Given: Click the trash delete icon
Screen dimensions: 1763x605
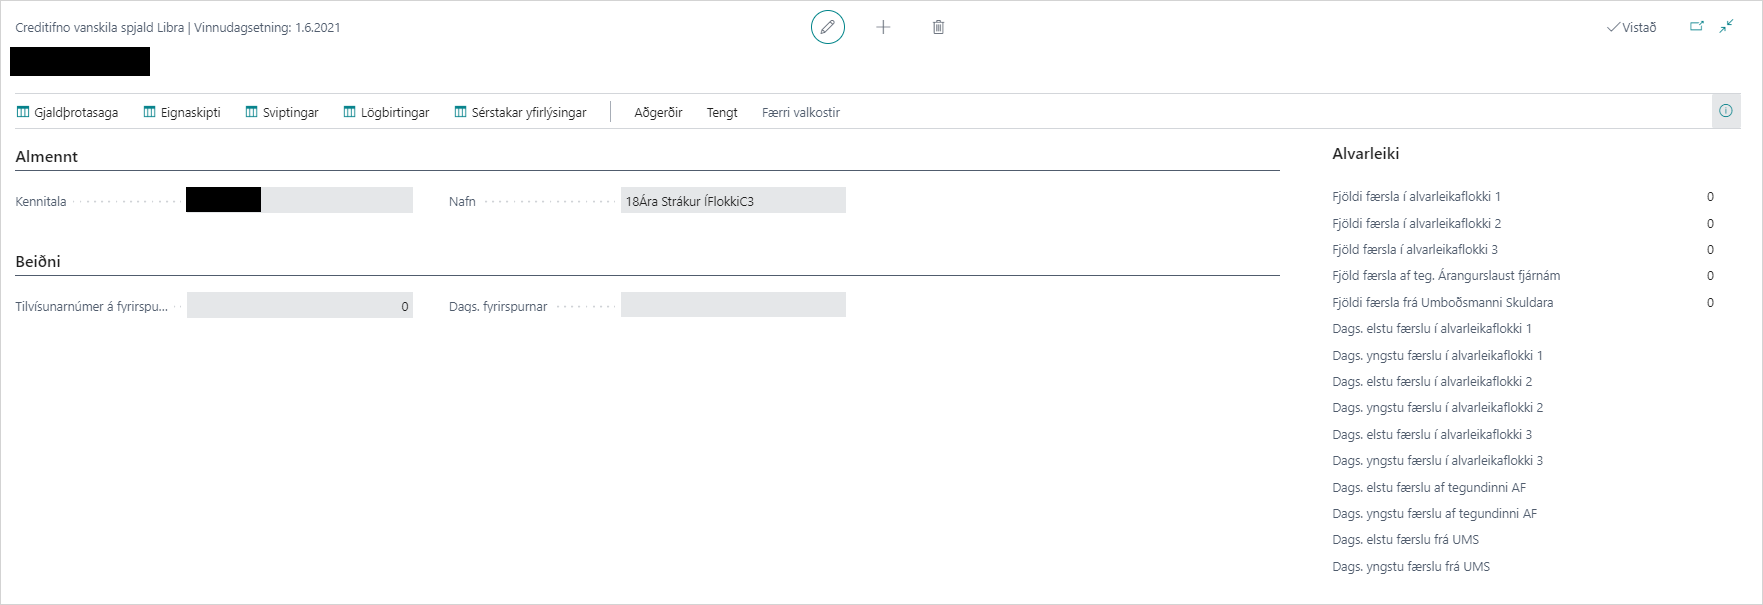Looking at the screenshot, I should coord(938,27).
